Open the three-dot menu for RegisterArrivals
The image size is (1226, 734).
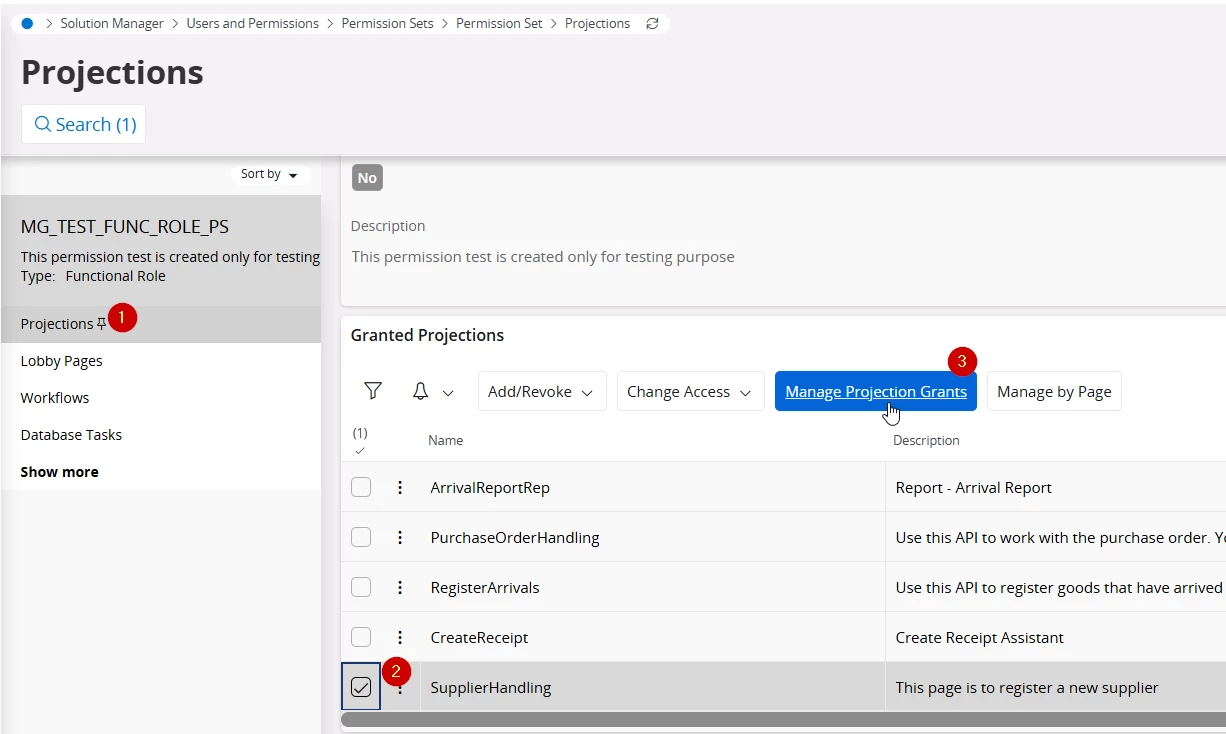(400, 587)
